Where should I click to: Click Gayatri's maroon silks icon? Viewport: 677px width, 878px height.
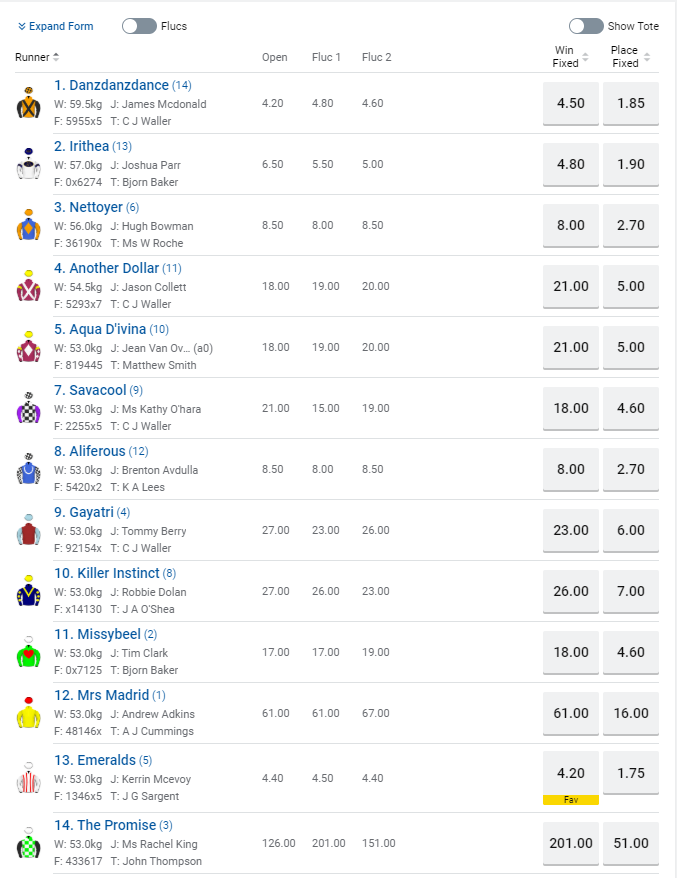coord(28,530)
